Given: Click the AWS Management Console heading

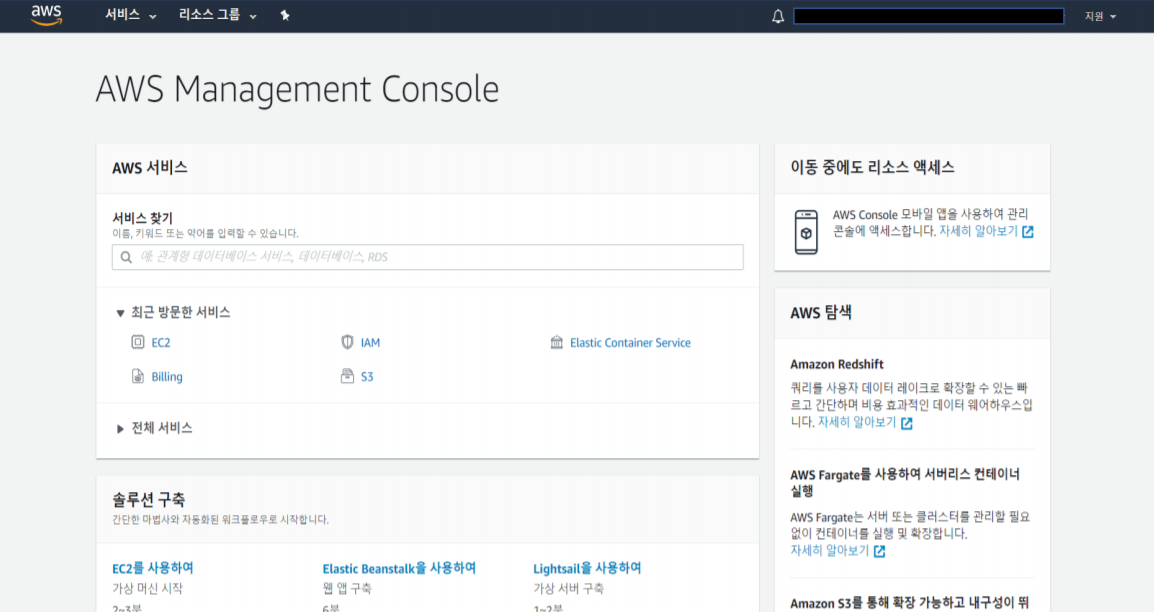Looking at the screenshot, I should pos(297,89).
